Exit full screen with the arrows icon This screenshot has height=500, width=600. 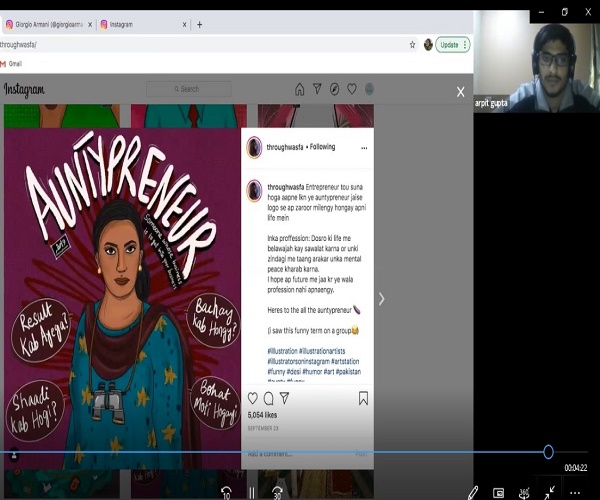click(x=549, y=493)
